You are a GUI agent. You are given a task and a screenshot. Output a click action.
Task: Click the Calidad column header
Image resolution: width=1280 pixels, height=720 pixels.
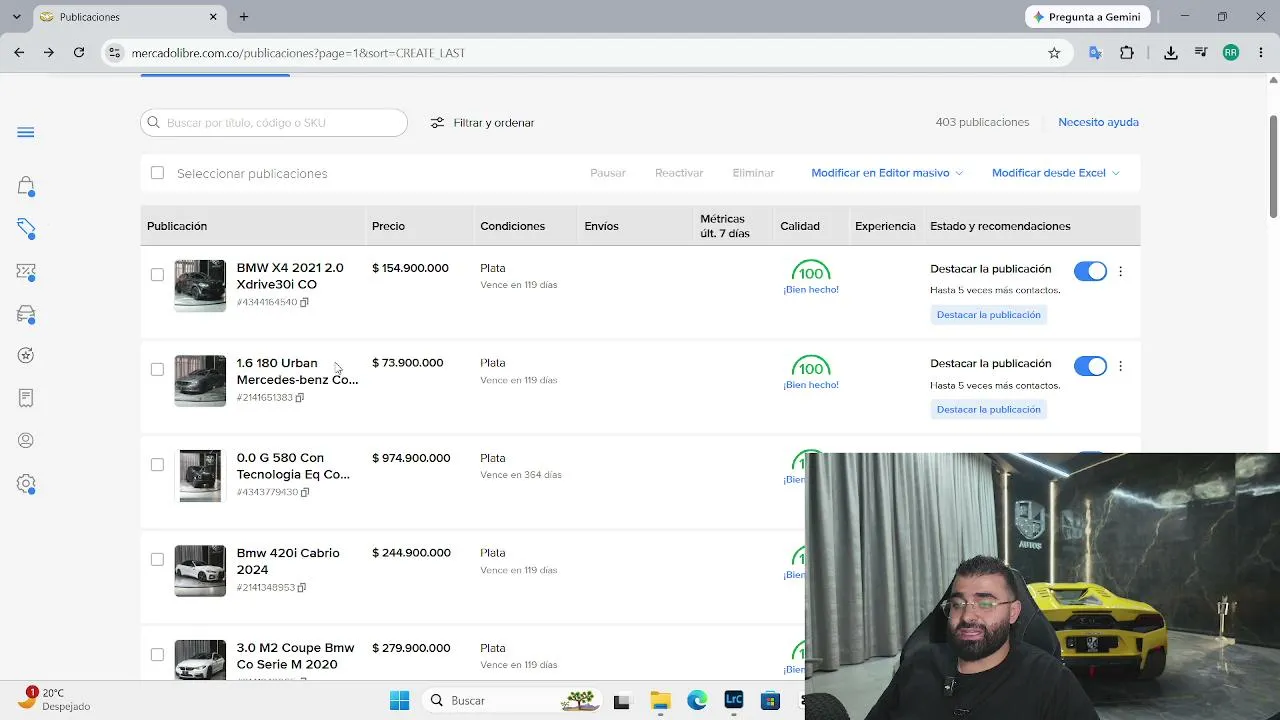800,226
